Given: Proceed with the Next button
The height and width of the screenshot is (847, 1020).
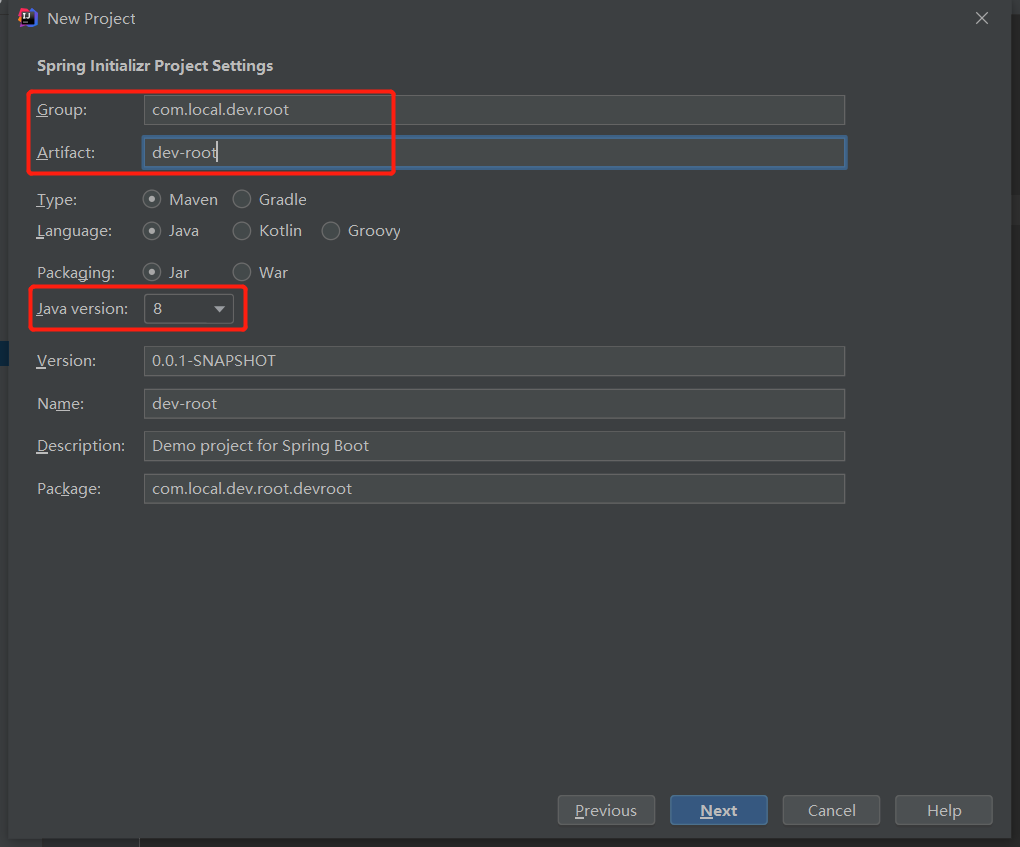Looking at the screenshot, I should click(x=719, y=810).
